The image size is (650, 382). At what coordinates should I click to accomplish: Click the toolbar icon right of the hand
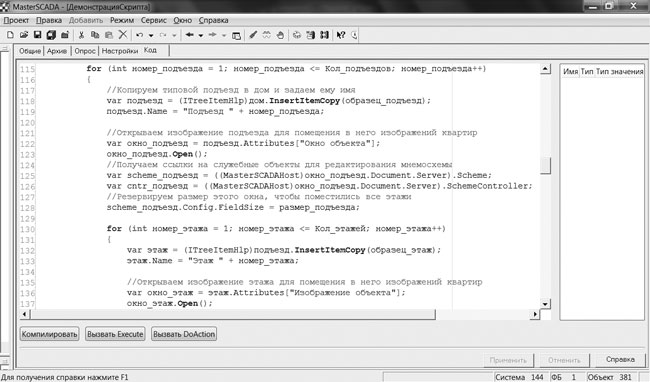297,35
